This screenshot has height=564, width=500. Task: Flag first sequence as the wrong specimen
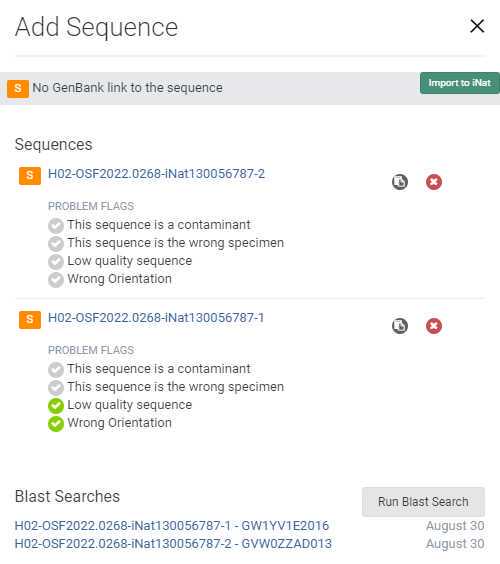click(x=56, y=244)
